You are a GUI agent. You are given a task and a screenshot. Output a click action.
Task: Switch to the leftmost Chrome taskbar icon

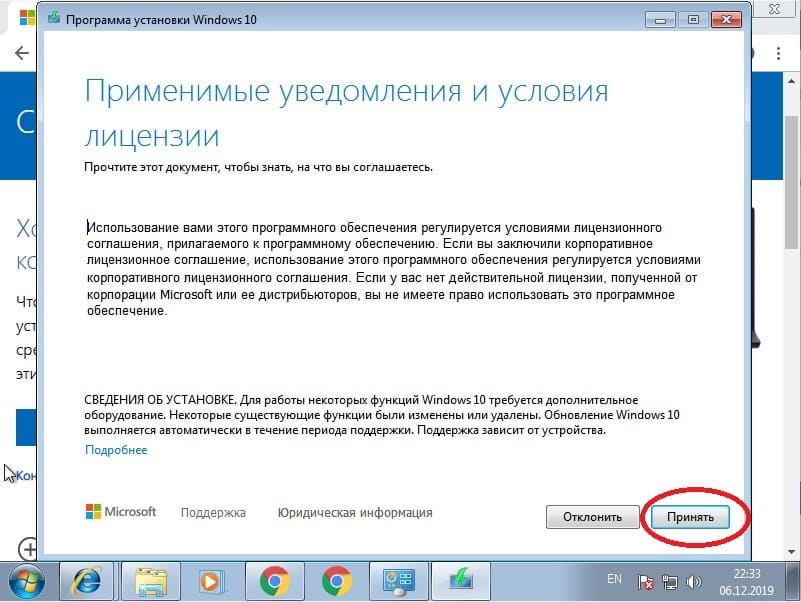[275, 580]
